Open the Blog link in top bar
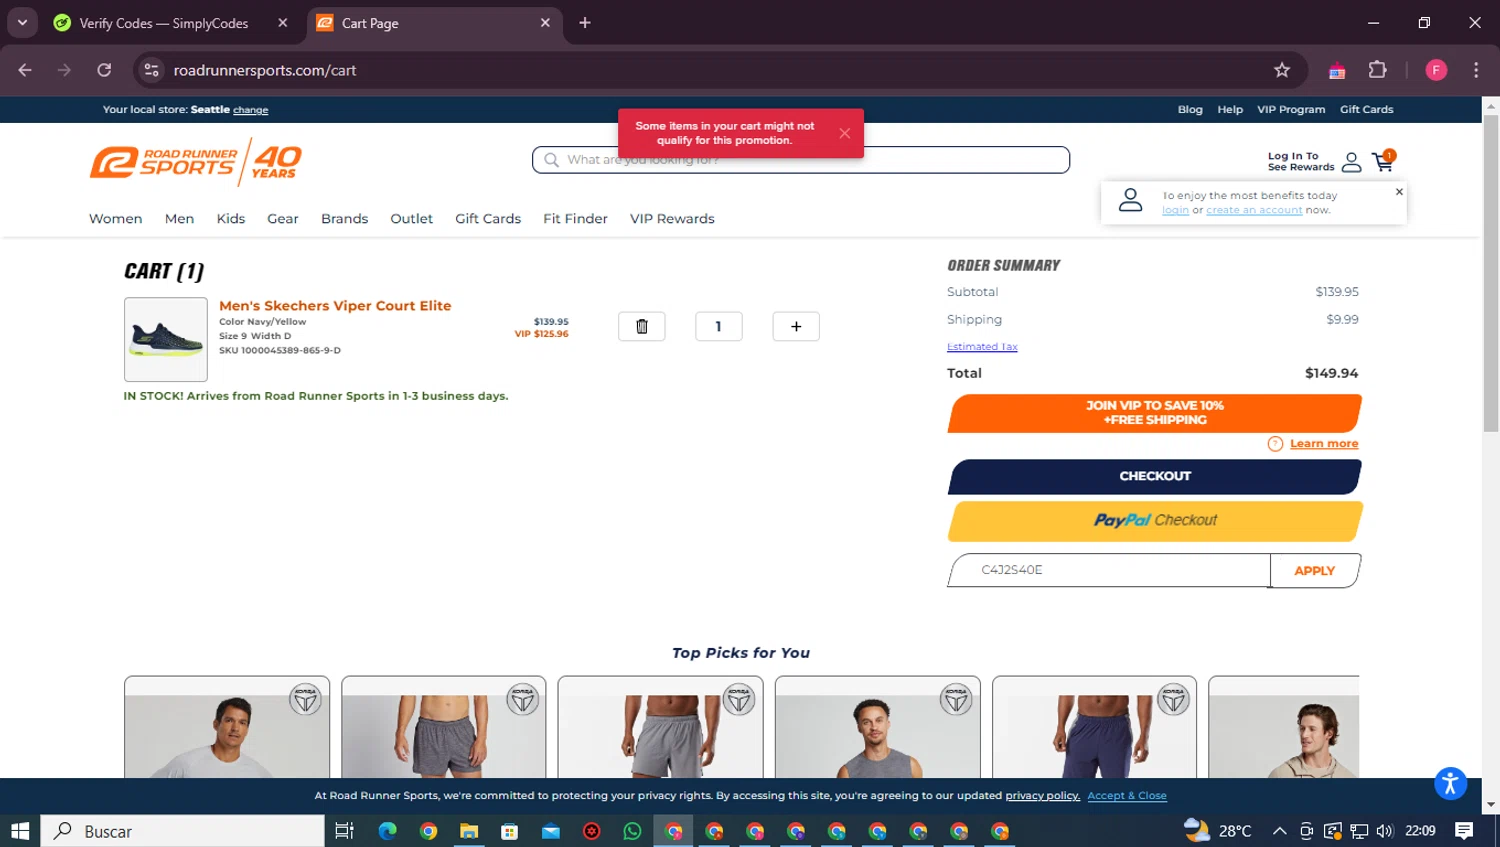This screenshot has height=847, width=1500. (x=1190, y=110)
